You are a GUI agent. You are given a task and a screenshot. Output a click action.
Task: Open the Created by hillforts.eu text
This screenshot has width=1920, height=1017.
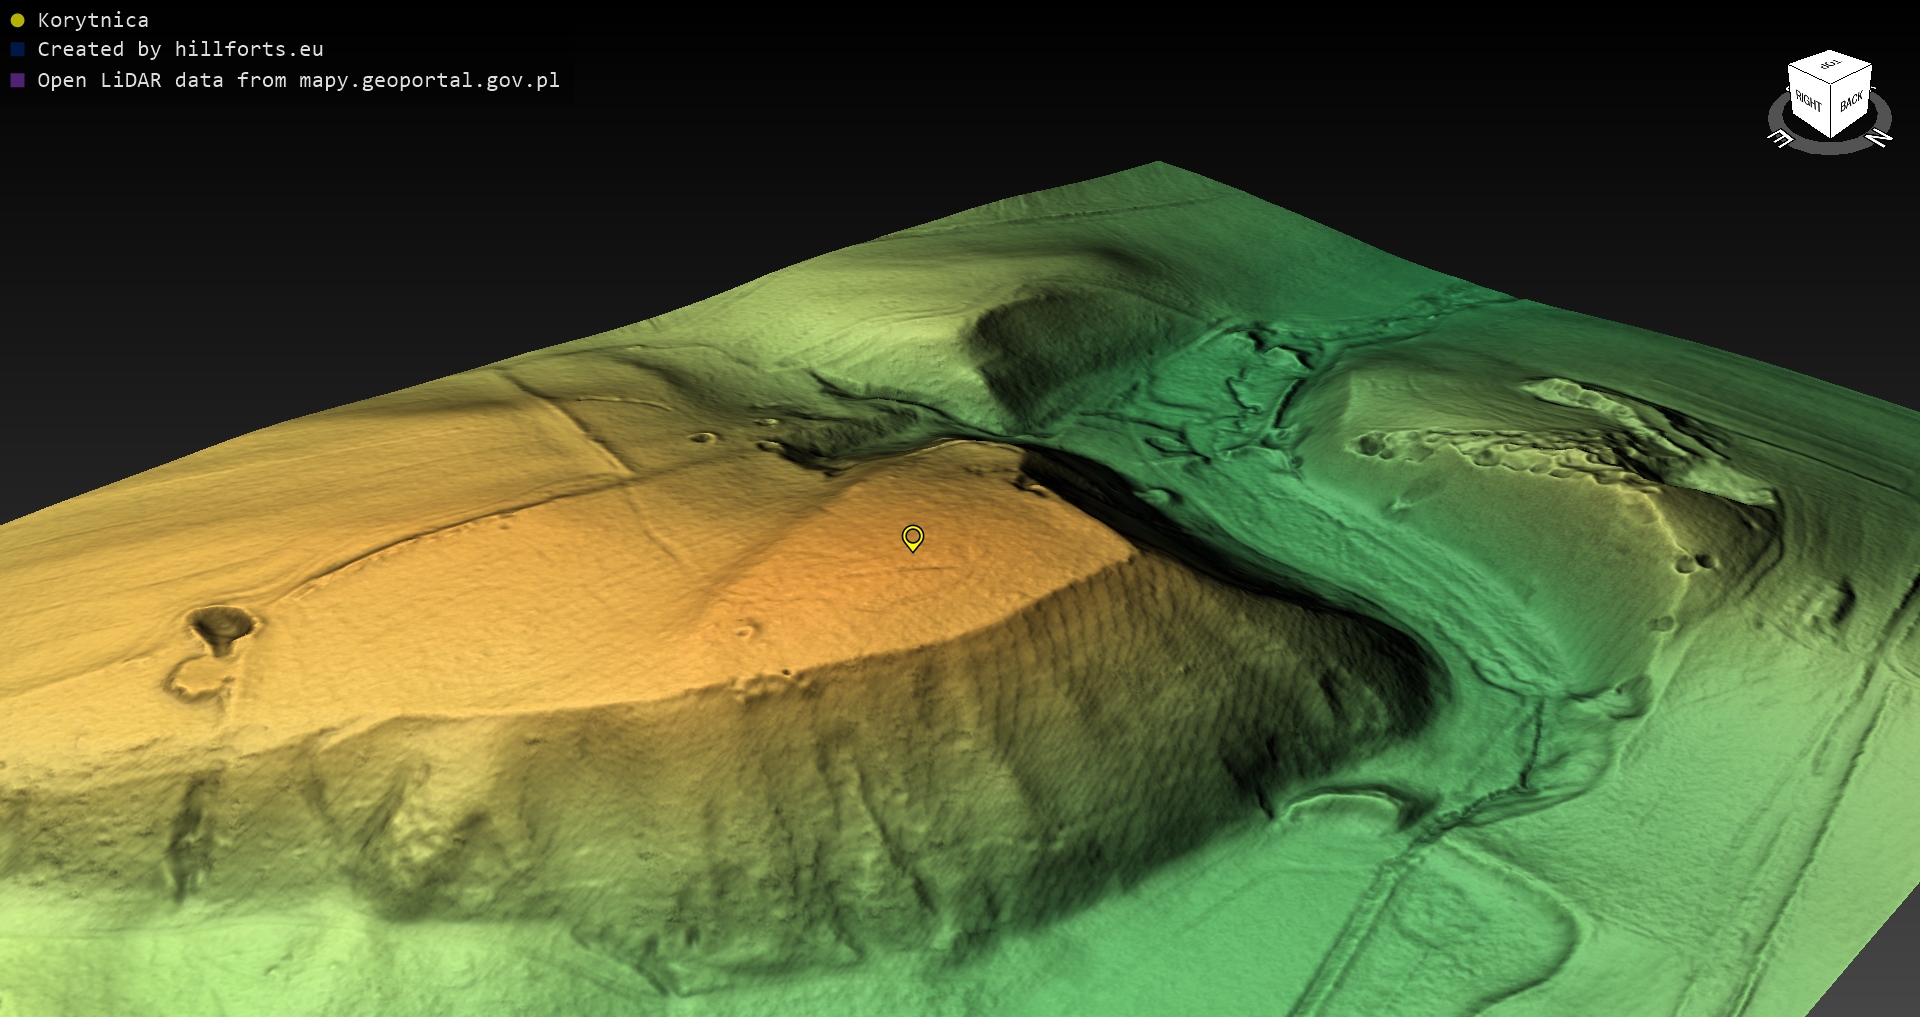(x=180, y=49)
